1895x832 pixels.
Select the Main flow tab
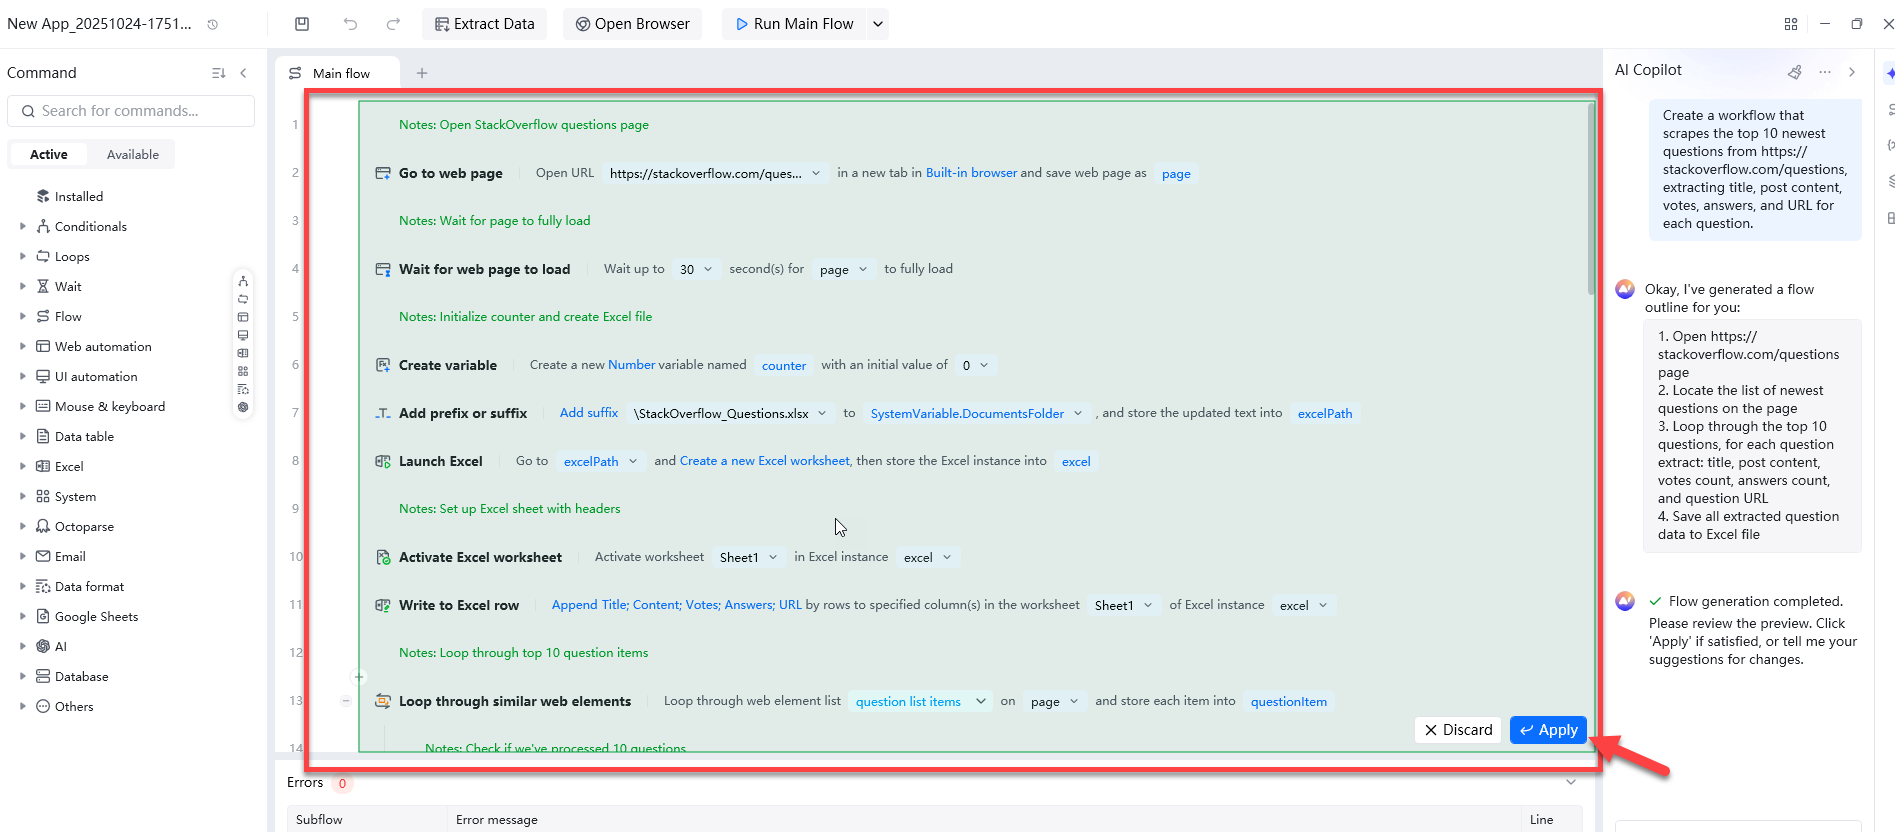pyautogui.click(x=340, y=73)
